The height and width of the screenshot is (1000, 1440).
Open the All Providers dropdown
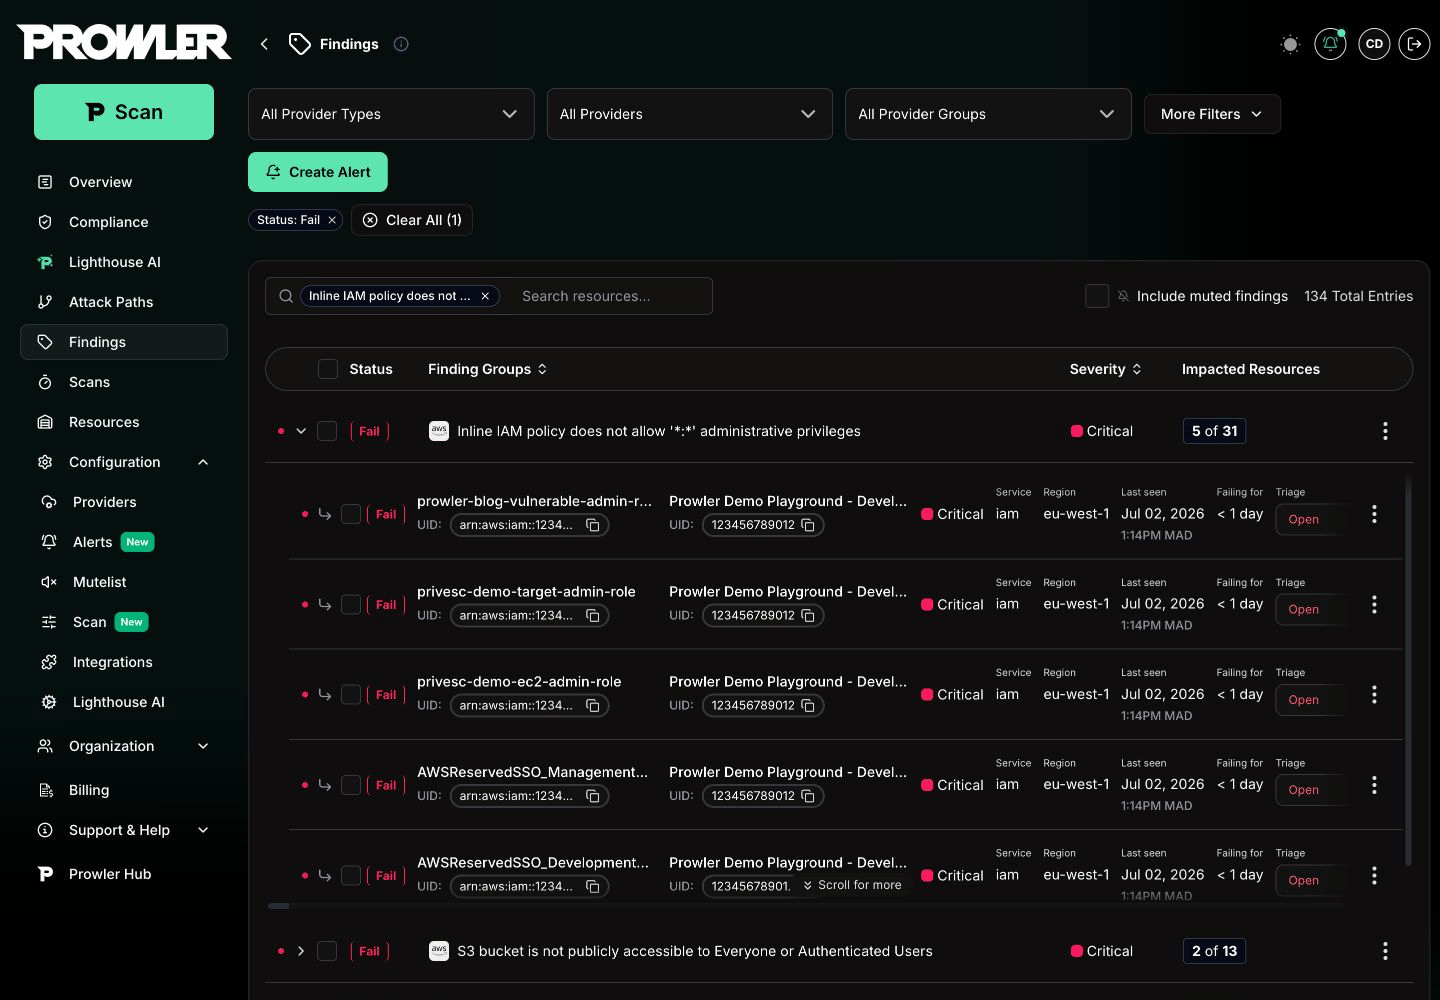coord(690,114)
